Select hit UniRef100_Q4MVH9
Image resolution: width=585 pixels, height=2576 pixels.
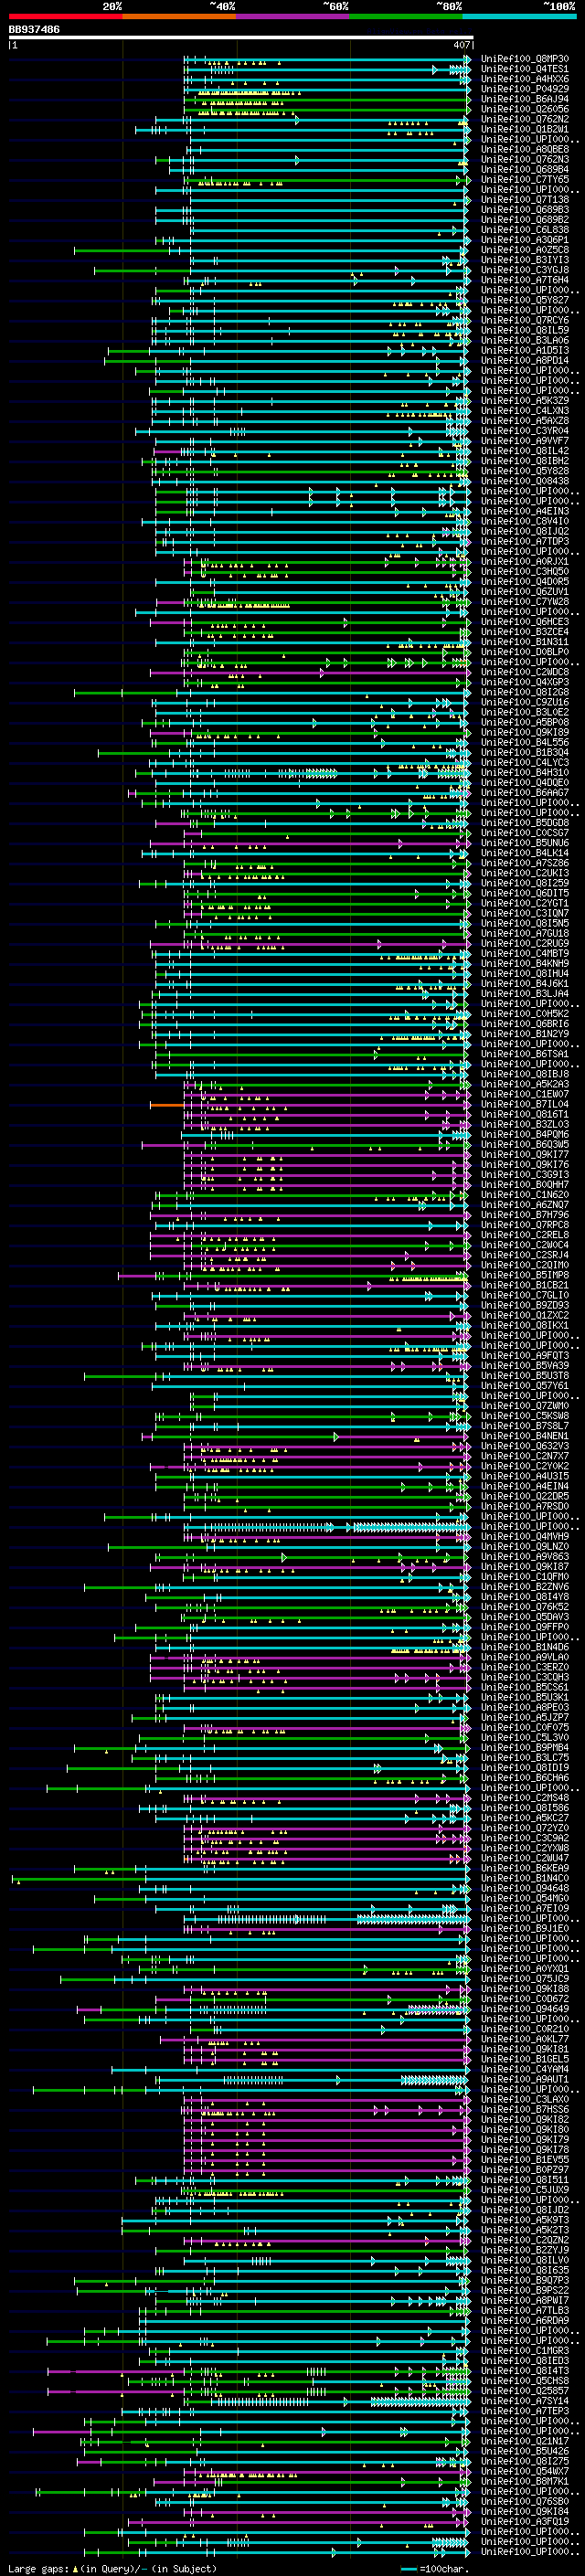[525, 1536]
